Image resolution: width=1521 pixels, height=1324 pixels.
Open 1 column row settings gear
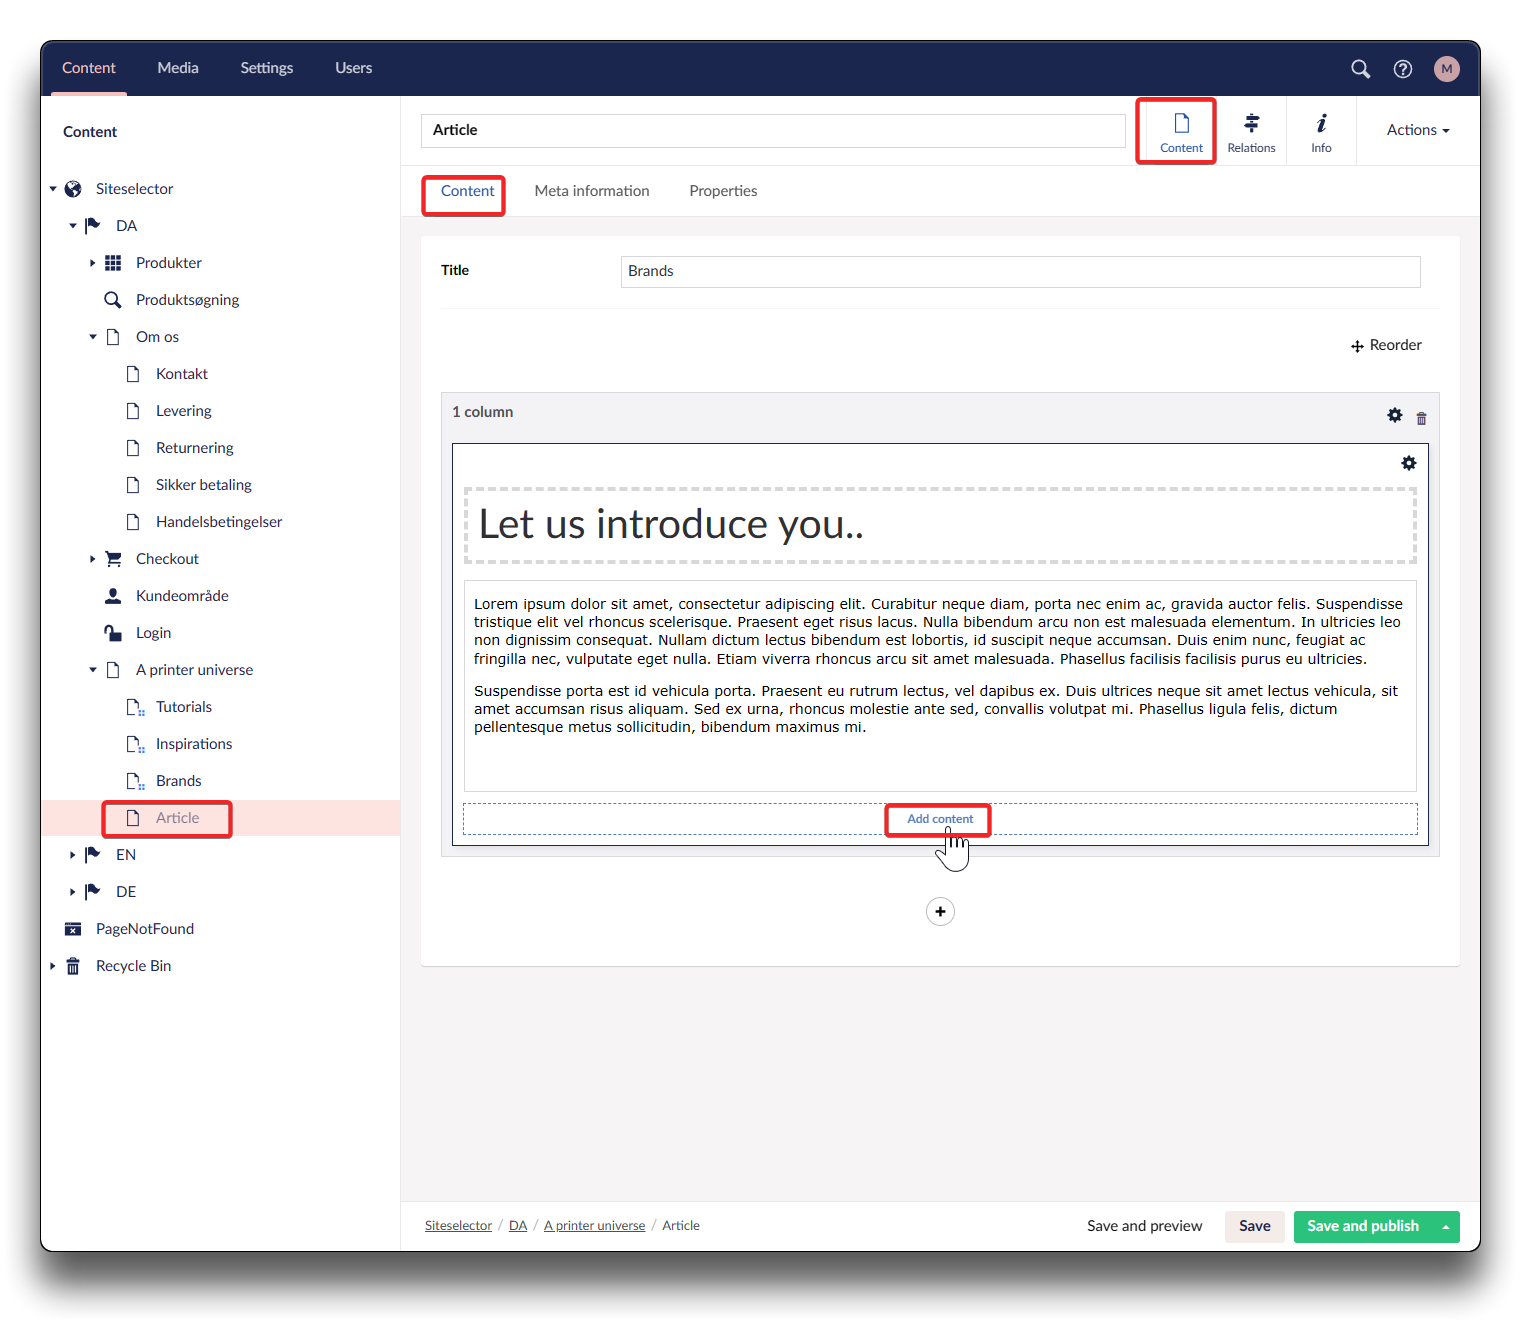[1395, 416]
